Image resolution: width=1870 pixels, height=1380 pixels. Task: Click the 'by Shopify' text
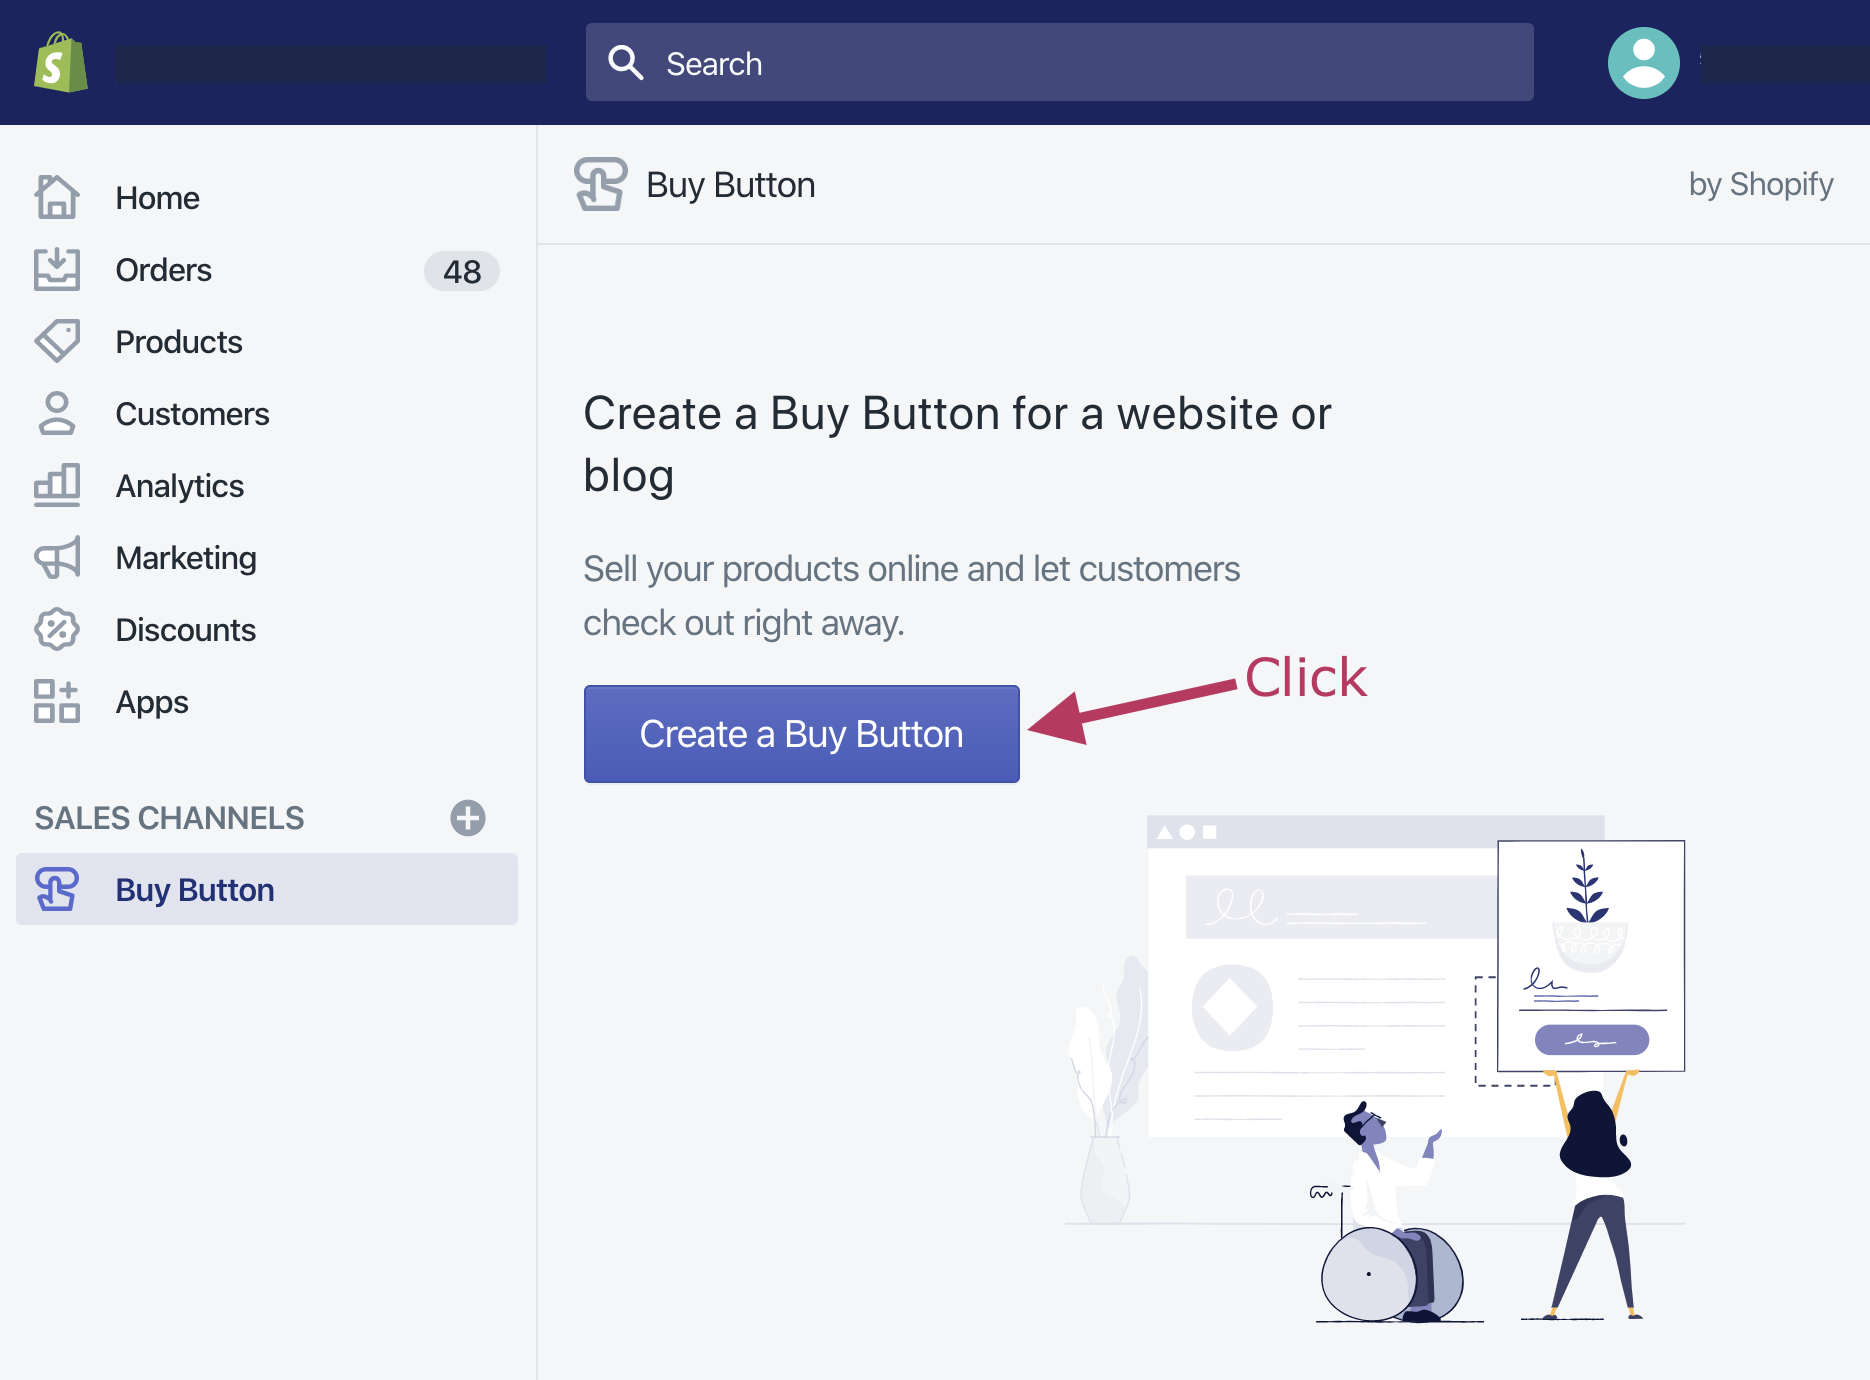(x=1761, y=185)
